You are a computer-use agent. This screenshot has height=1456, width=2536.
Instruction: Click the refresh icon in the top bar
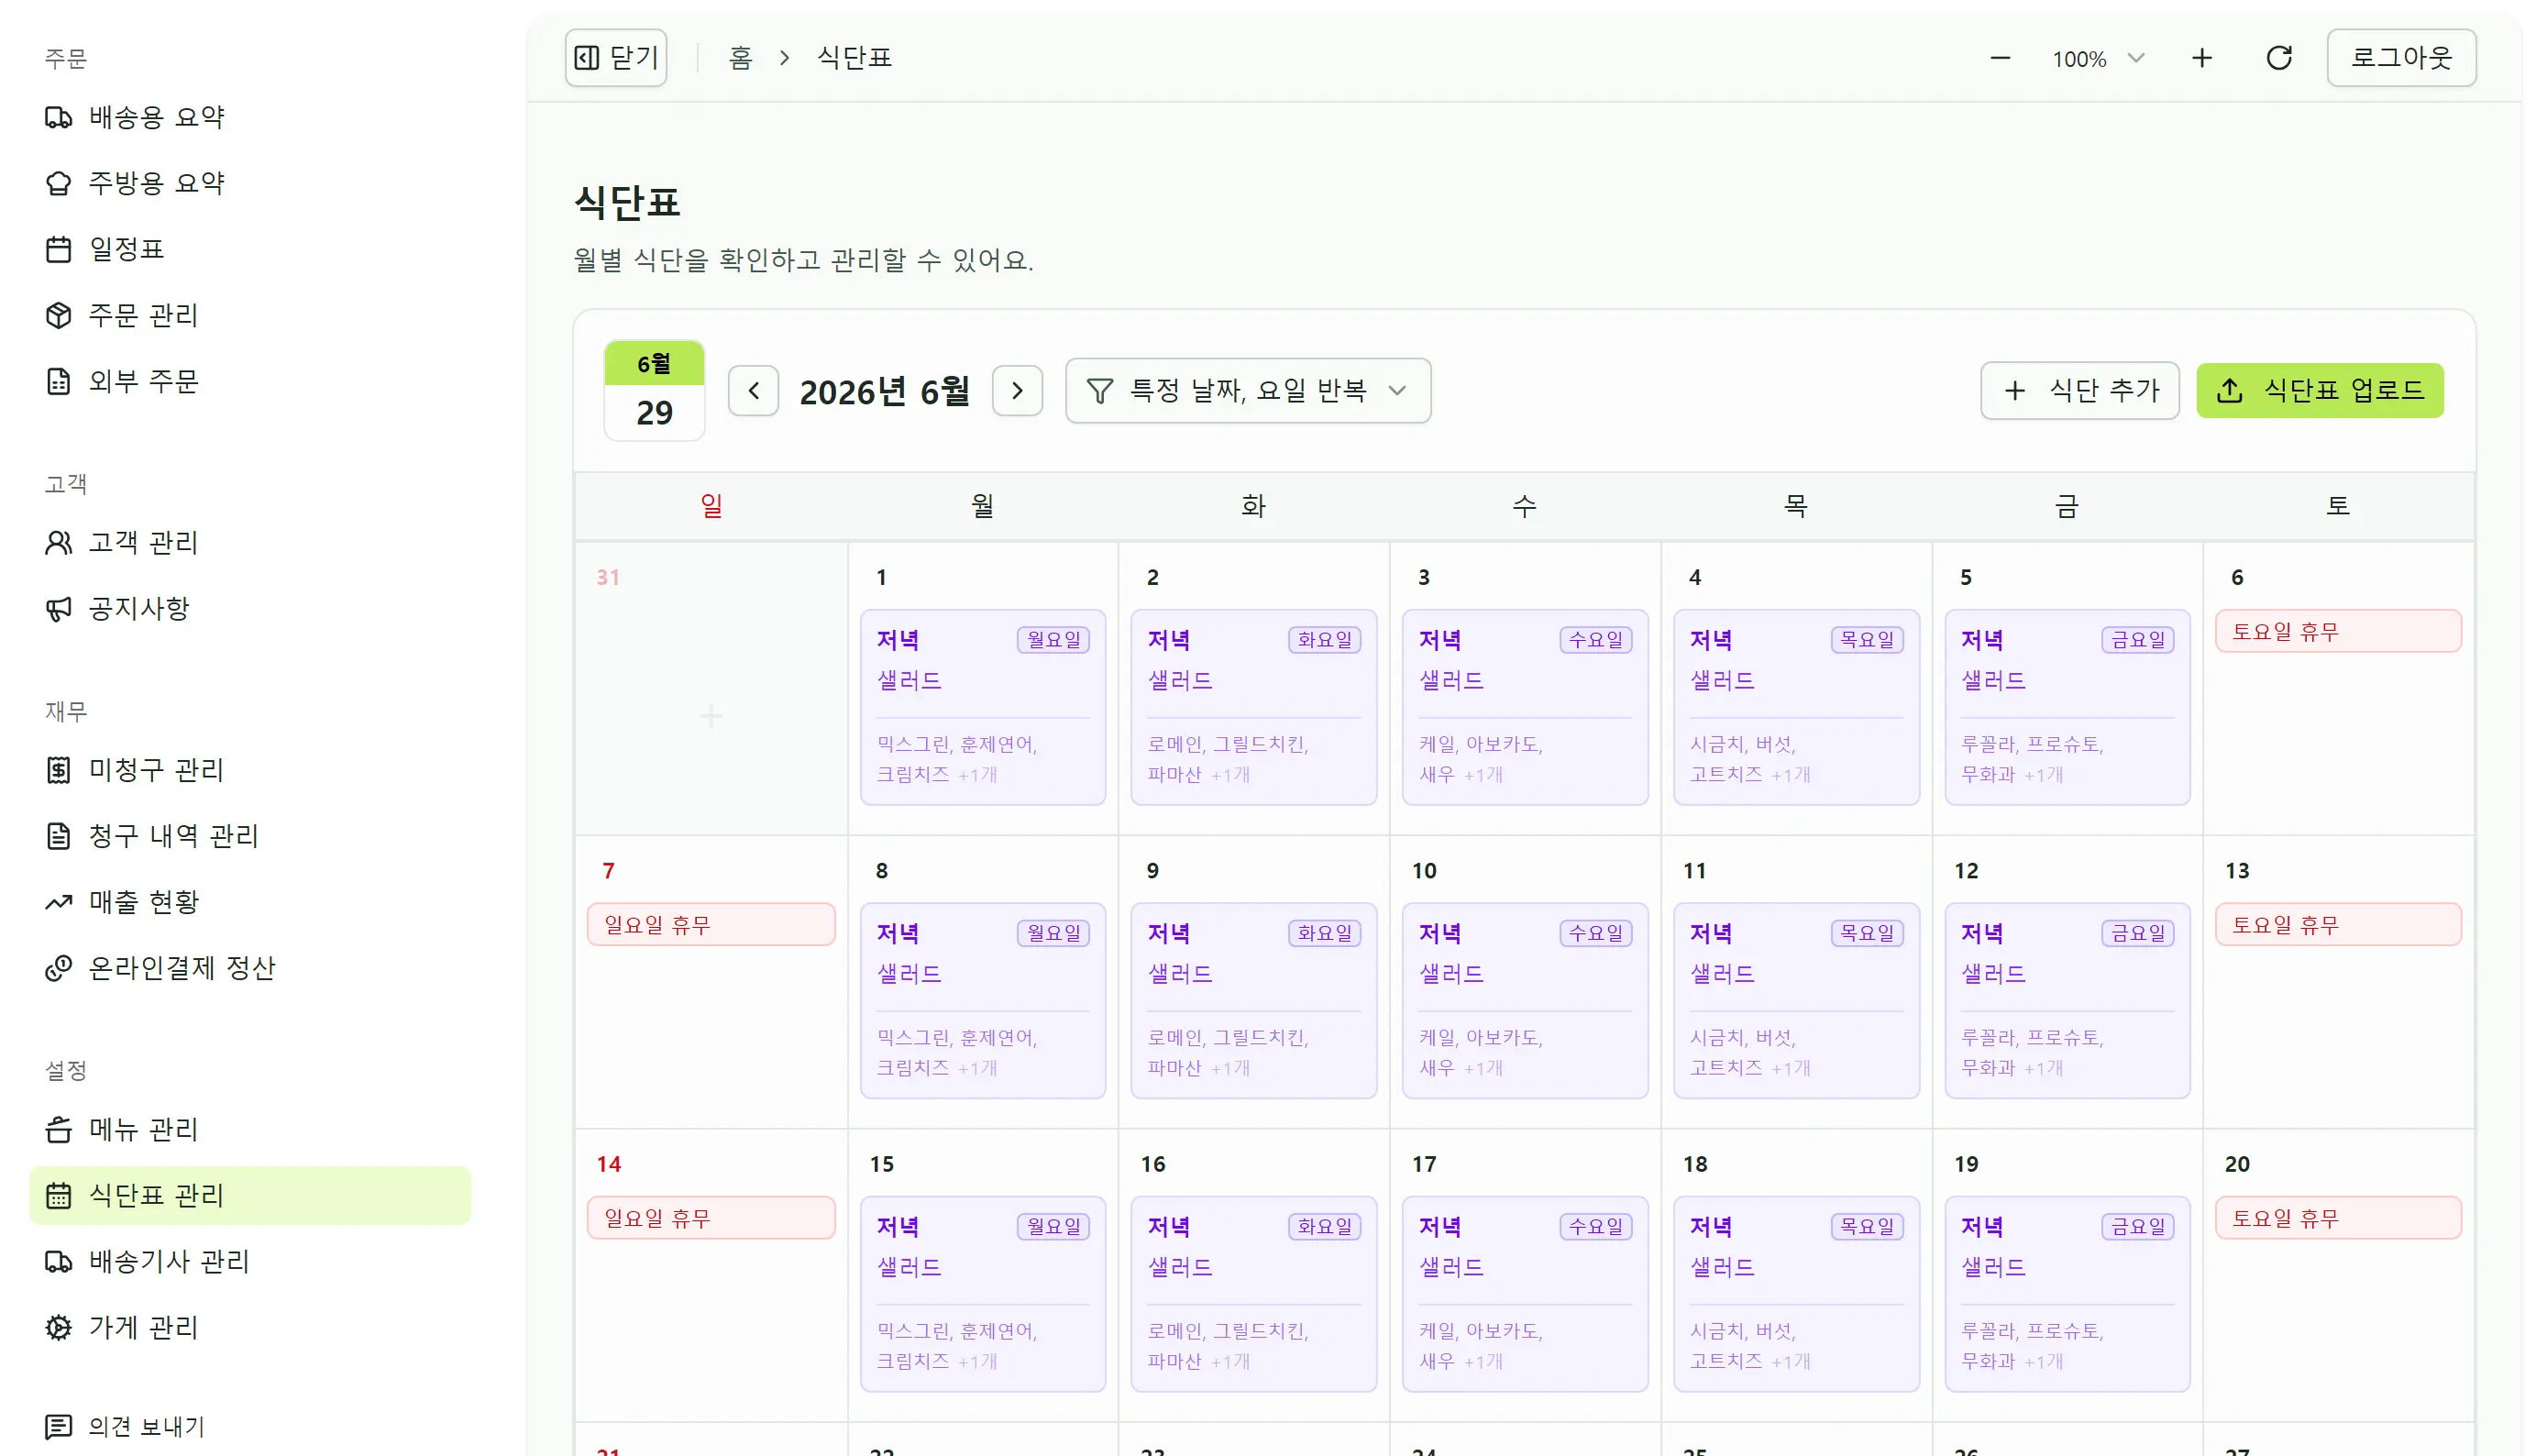(2278, 58)
